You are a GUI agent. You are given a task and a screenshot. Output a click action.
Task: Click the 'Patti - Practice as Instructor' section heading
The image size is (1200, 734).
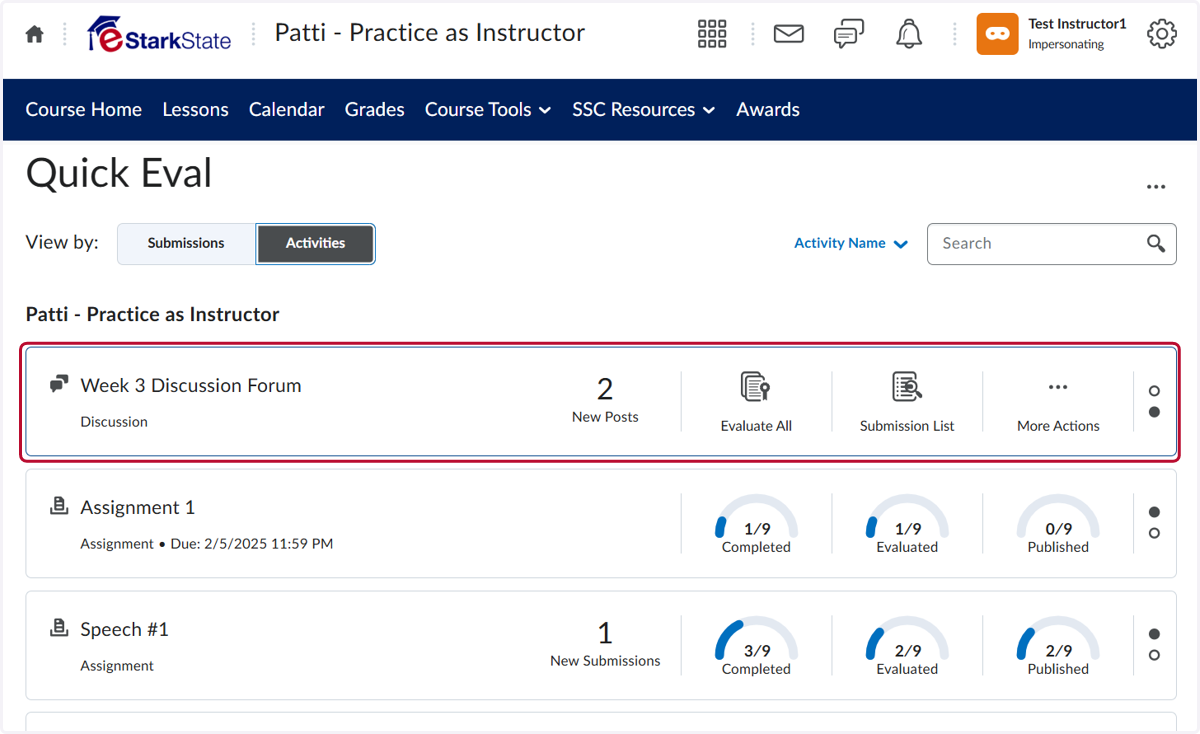click(153, 314)
